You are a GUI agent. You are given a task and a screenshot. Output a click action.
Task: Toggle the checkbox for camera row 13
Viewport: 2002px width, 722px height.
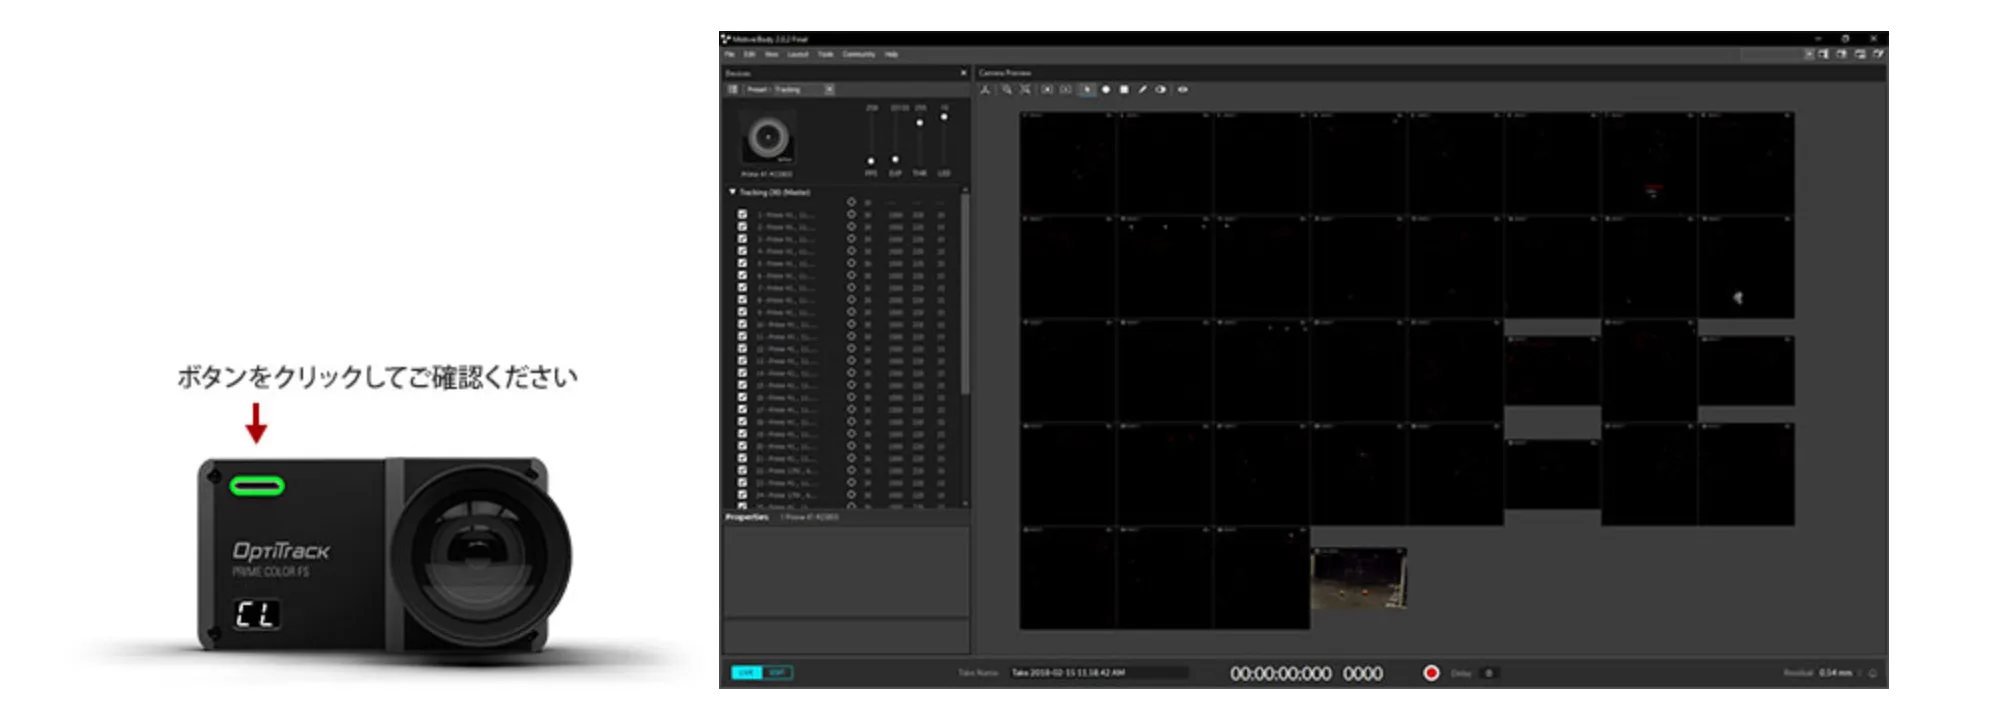[742, 360]
